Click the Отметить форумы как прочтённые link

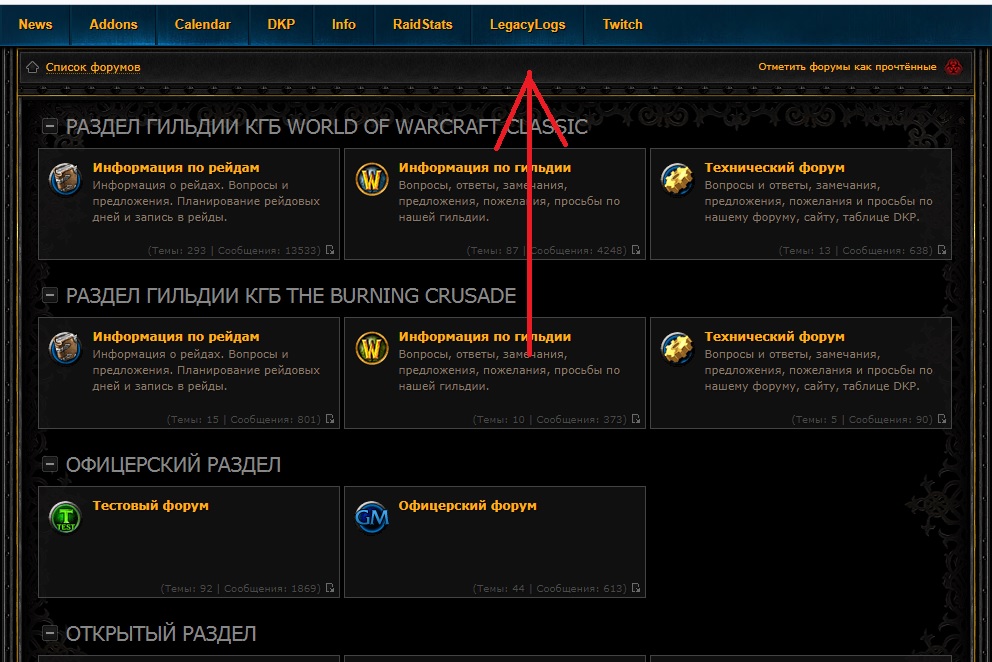pos(847,67)
